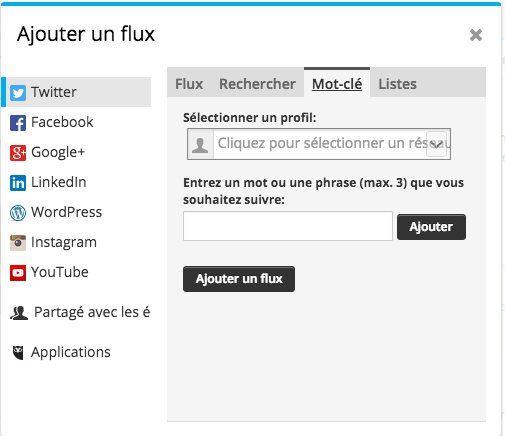Click the WordPress logo icon
Screen dimensions: 505x436
pos(18,213)
